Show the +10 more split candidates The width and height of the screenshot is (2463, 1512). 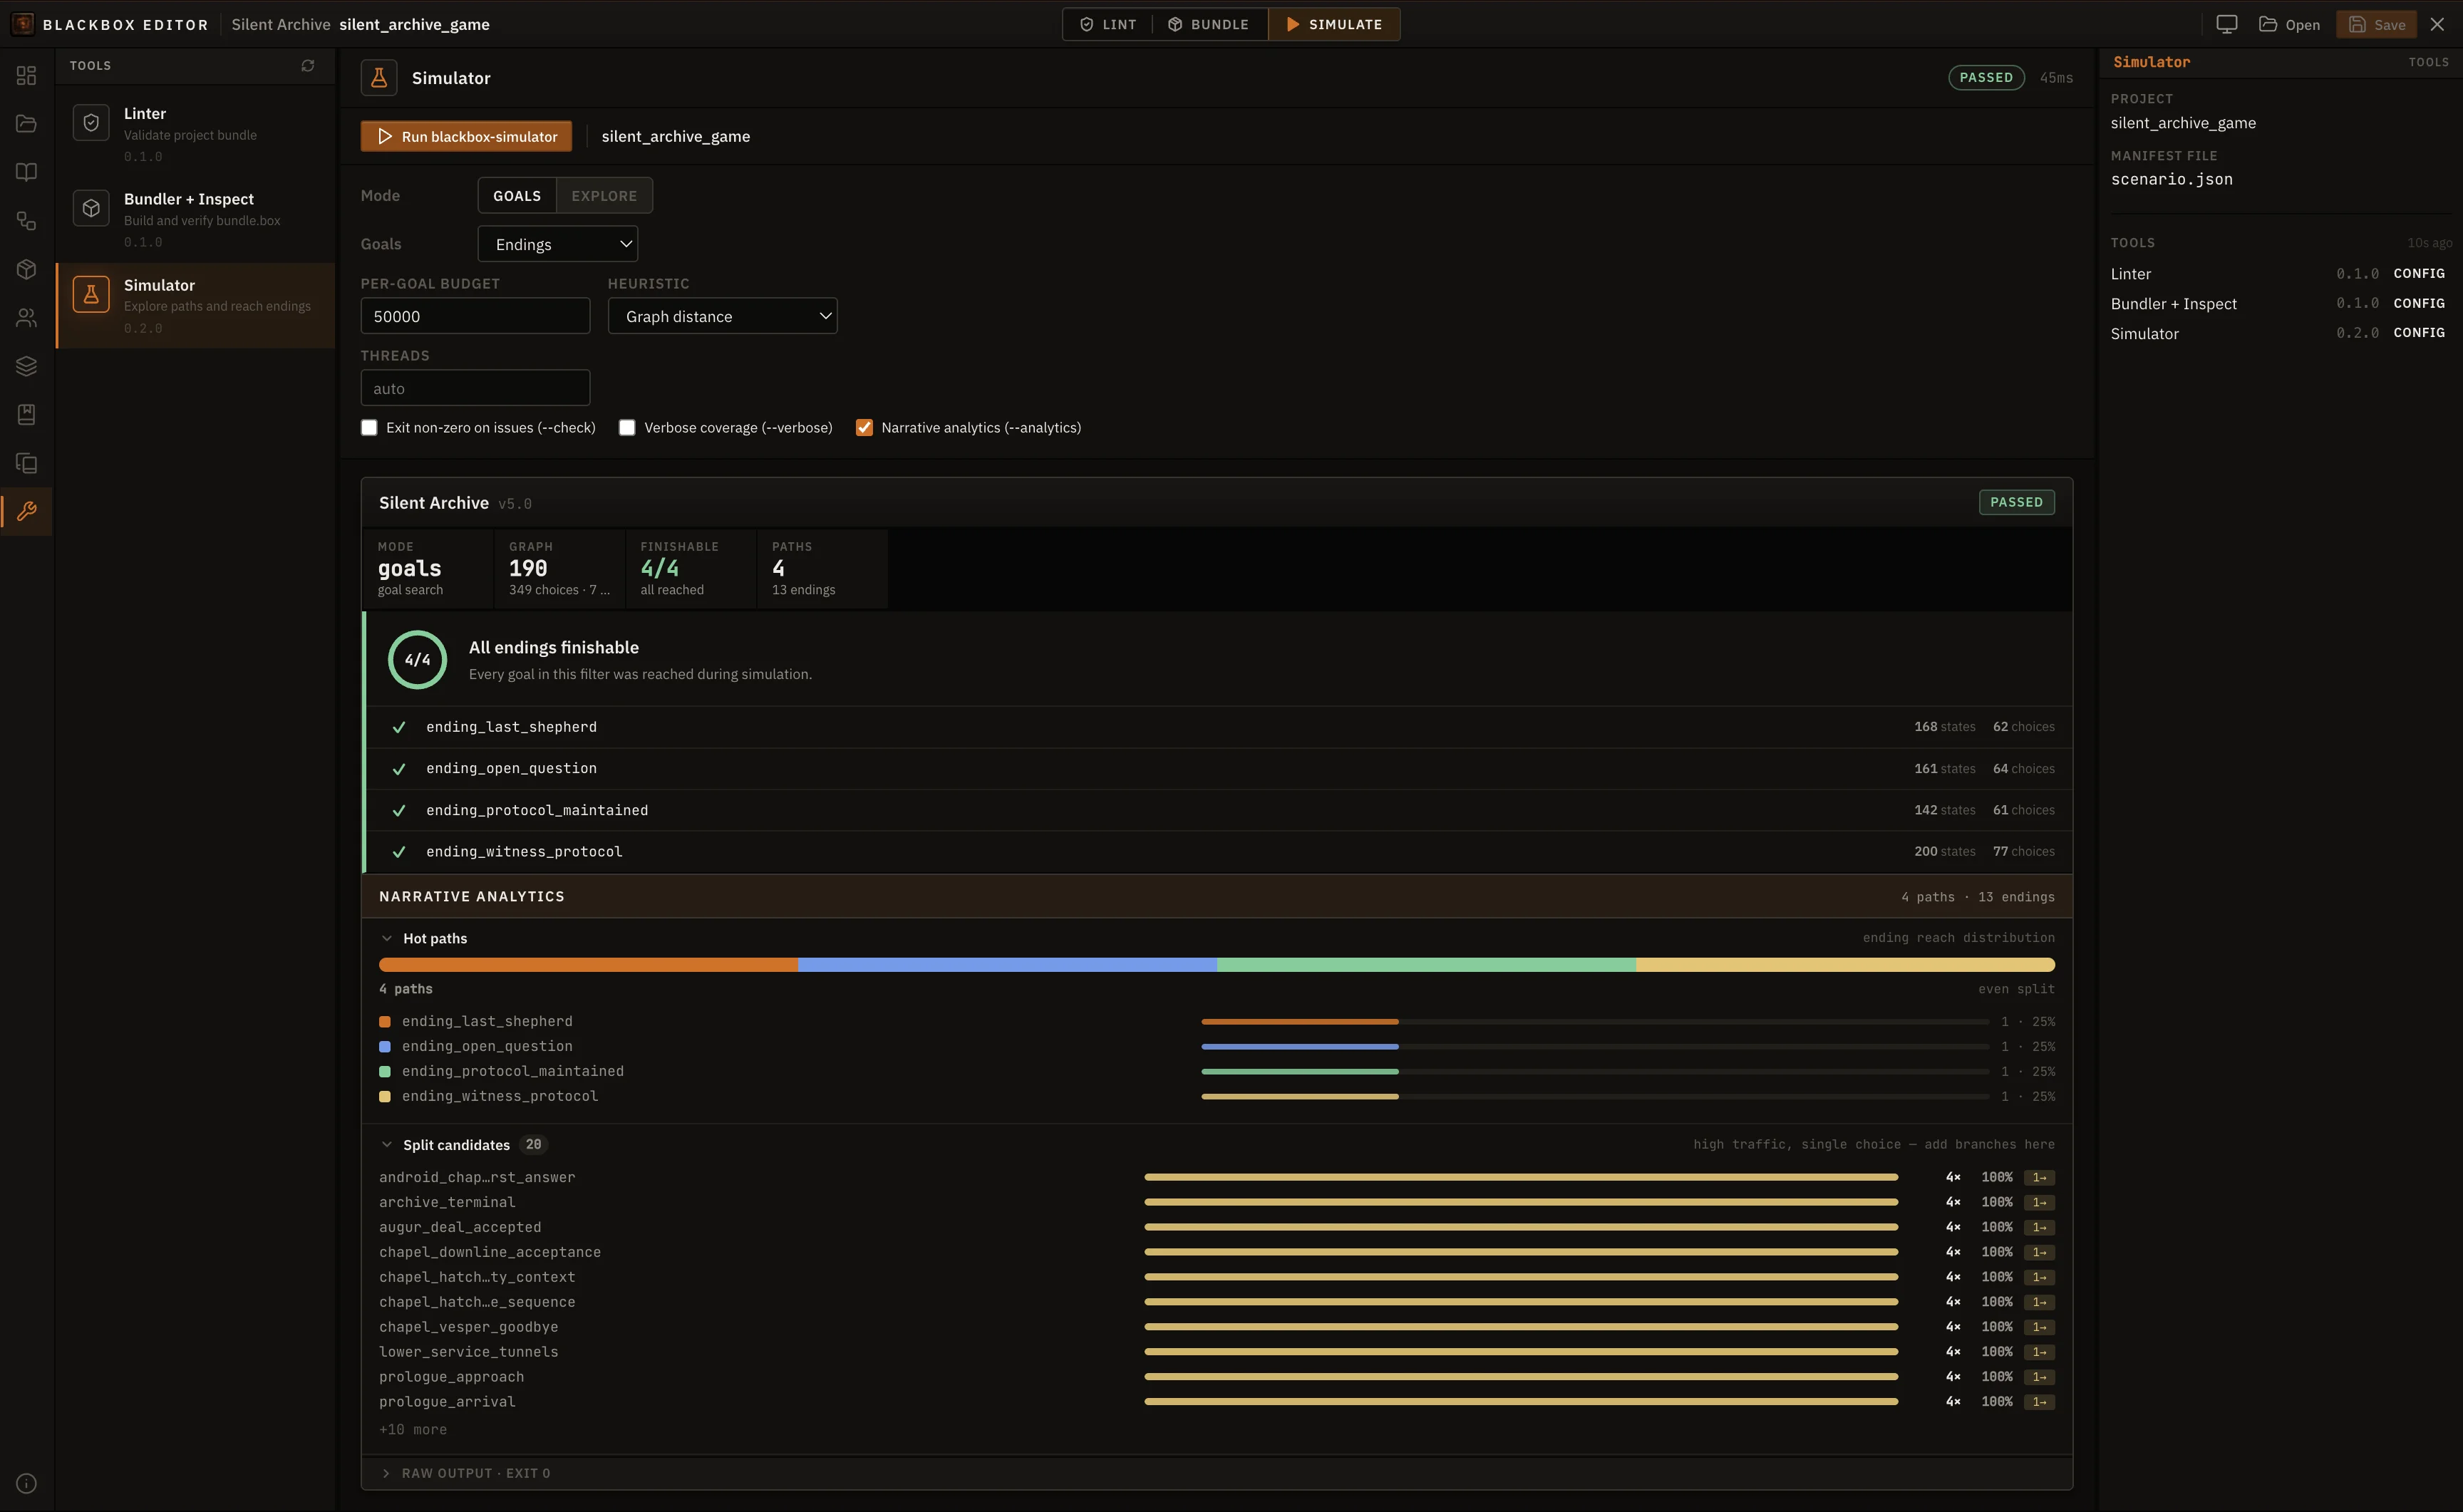(x=413, y=1429)
